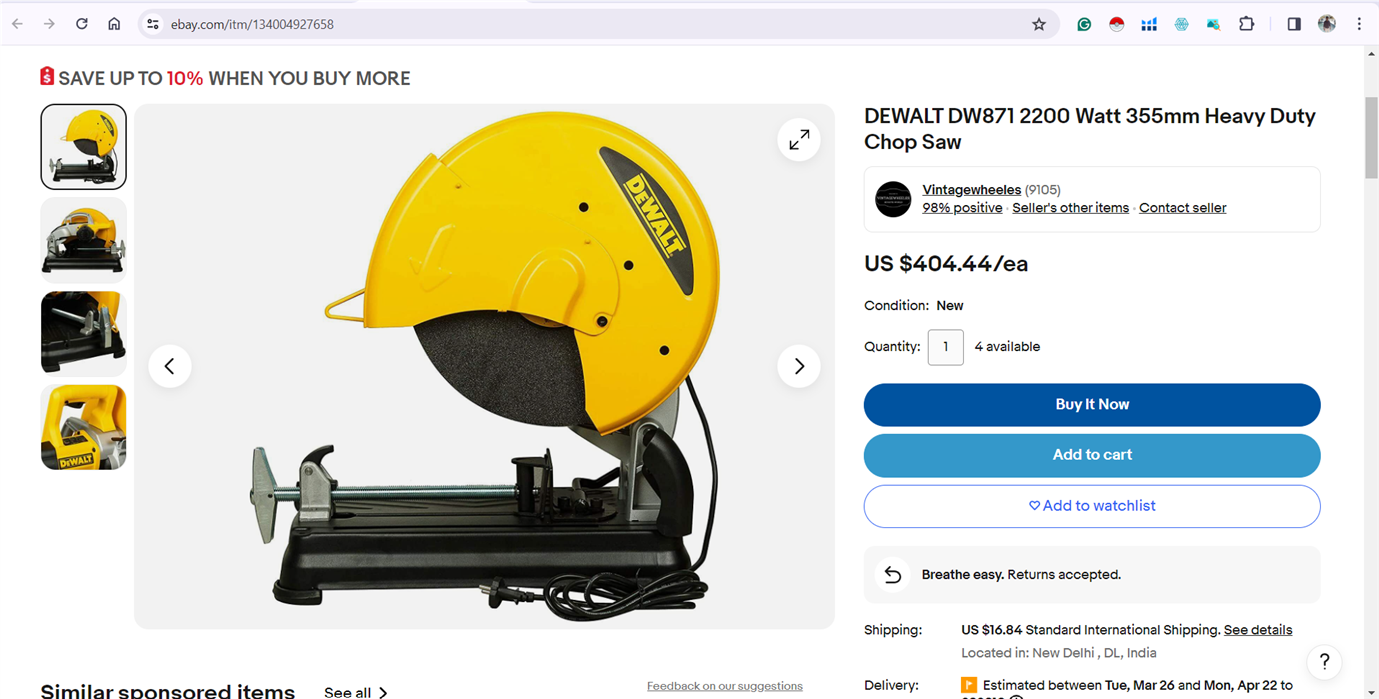The width and height of the screenshot is (1379, 699).
Task: Click the scrollbar up arrow
Action: [x=1371, y=53]
